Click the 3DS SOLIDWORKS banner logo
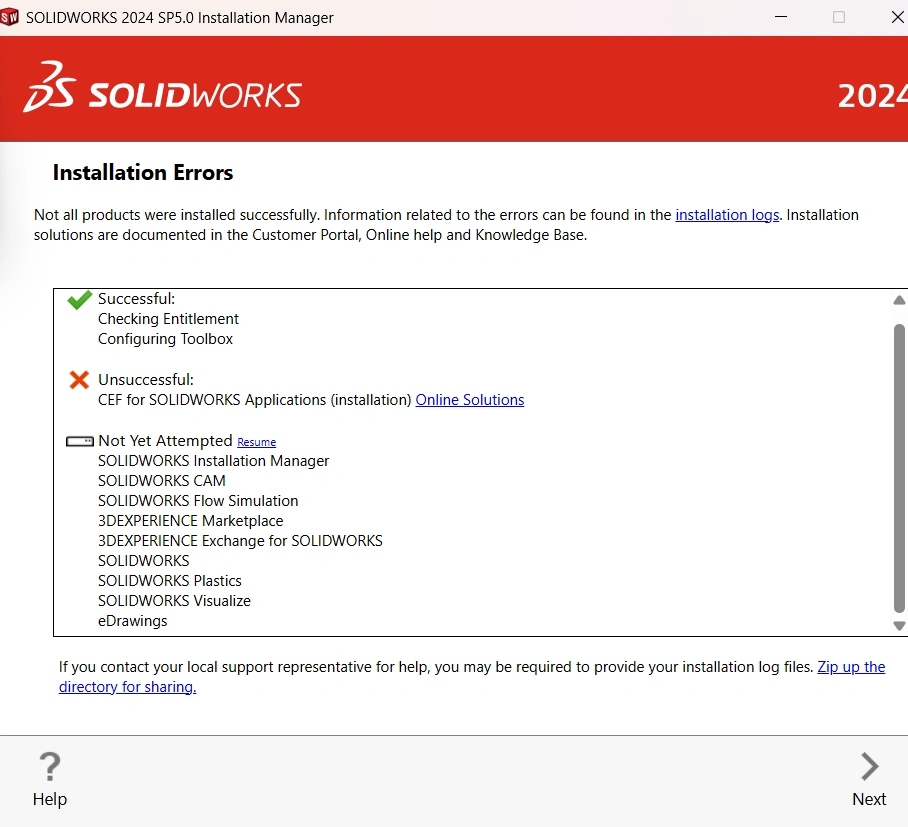Screen dimensions: 908x827 click(162, 87)
